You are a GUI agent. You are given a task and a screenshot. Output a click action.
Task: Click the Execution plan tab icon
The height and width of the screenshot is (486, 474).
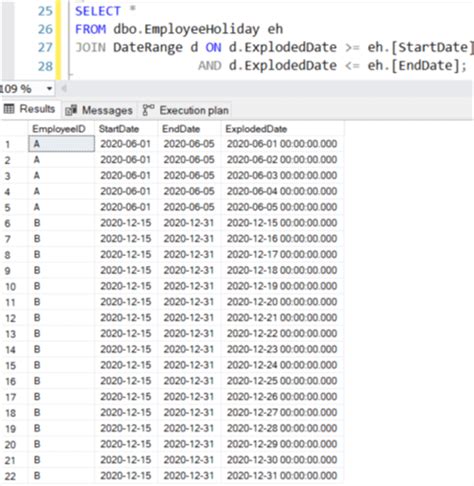coord(148,110)
